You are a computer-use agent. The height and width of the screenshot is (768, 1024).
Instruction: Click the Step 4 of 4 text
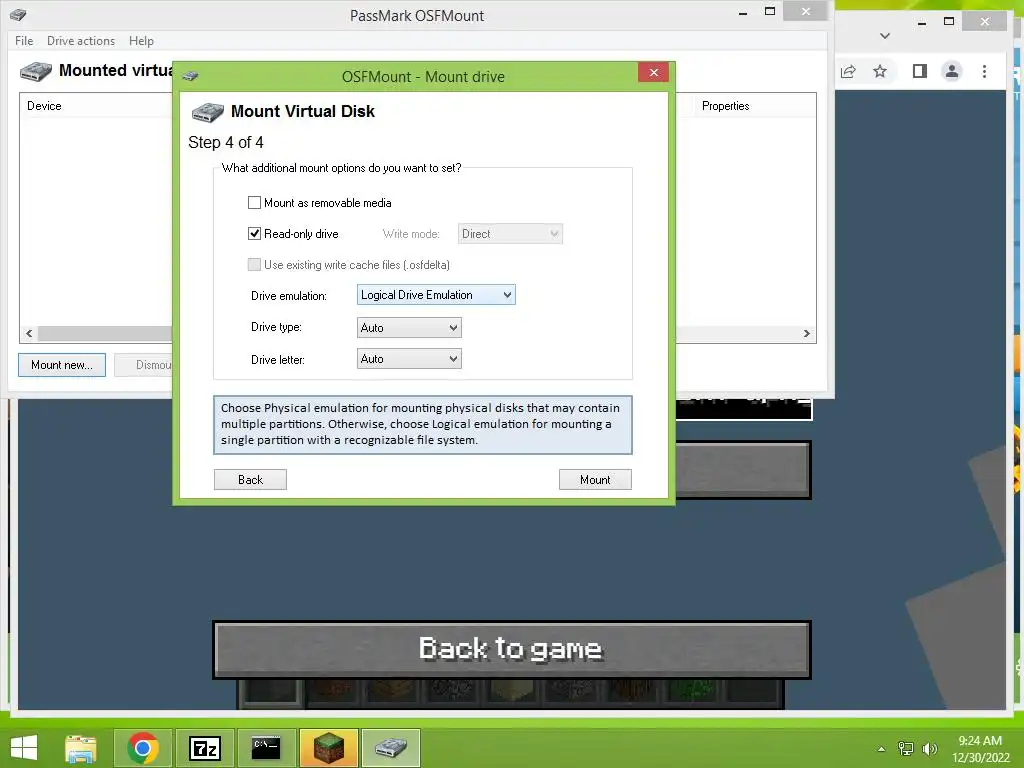point(226,142)
